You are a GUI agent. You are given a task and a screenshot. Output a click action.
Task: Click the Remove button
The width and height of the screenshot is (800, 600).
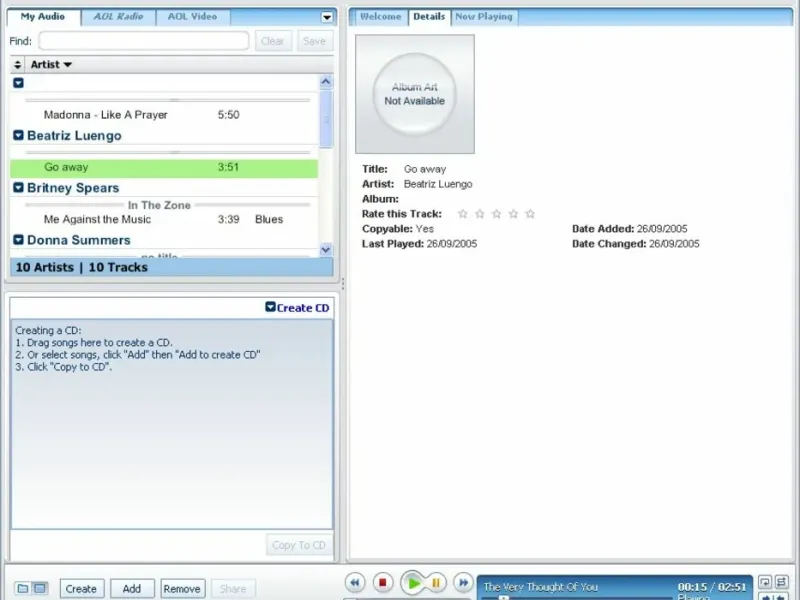click(182, 589)
